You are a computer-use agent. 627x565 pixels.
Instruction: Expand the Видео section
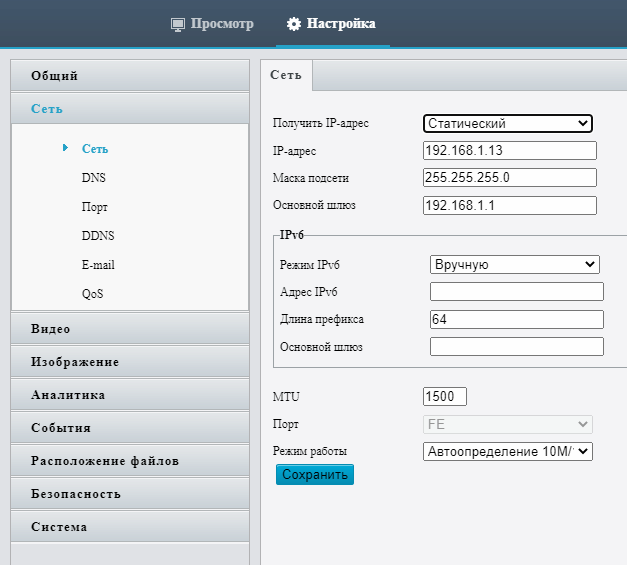[x=130, y=329]
